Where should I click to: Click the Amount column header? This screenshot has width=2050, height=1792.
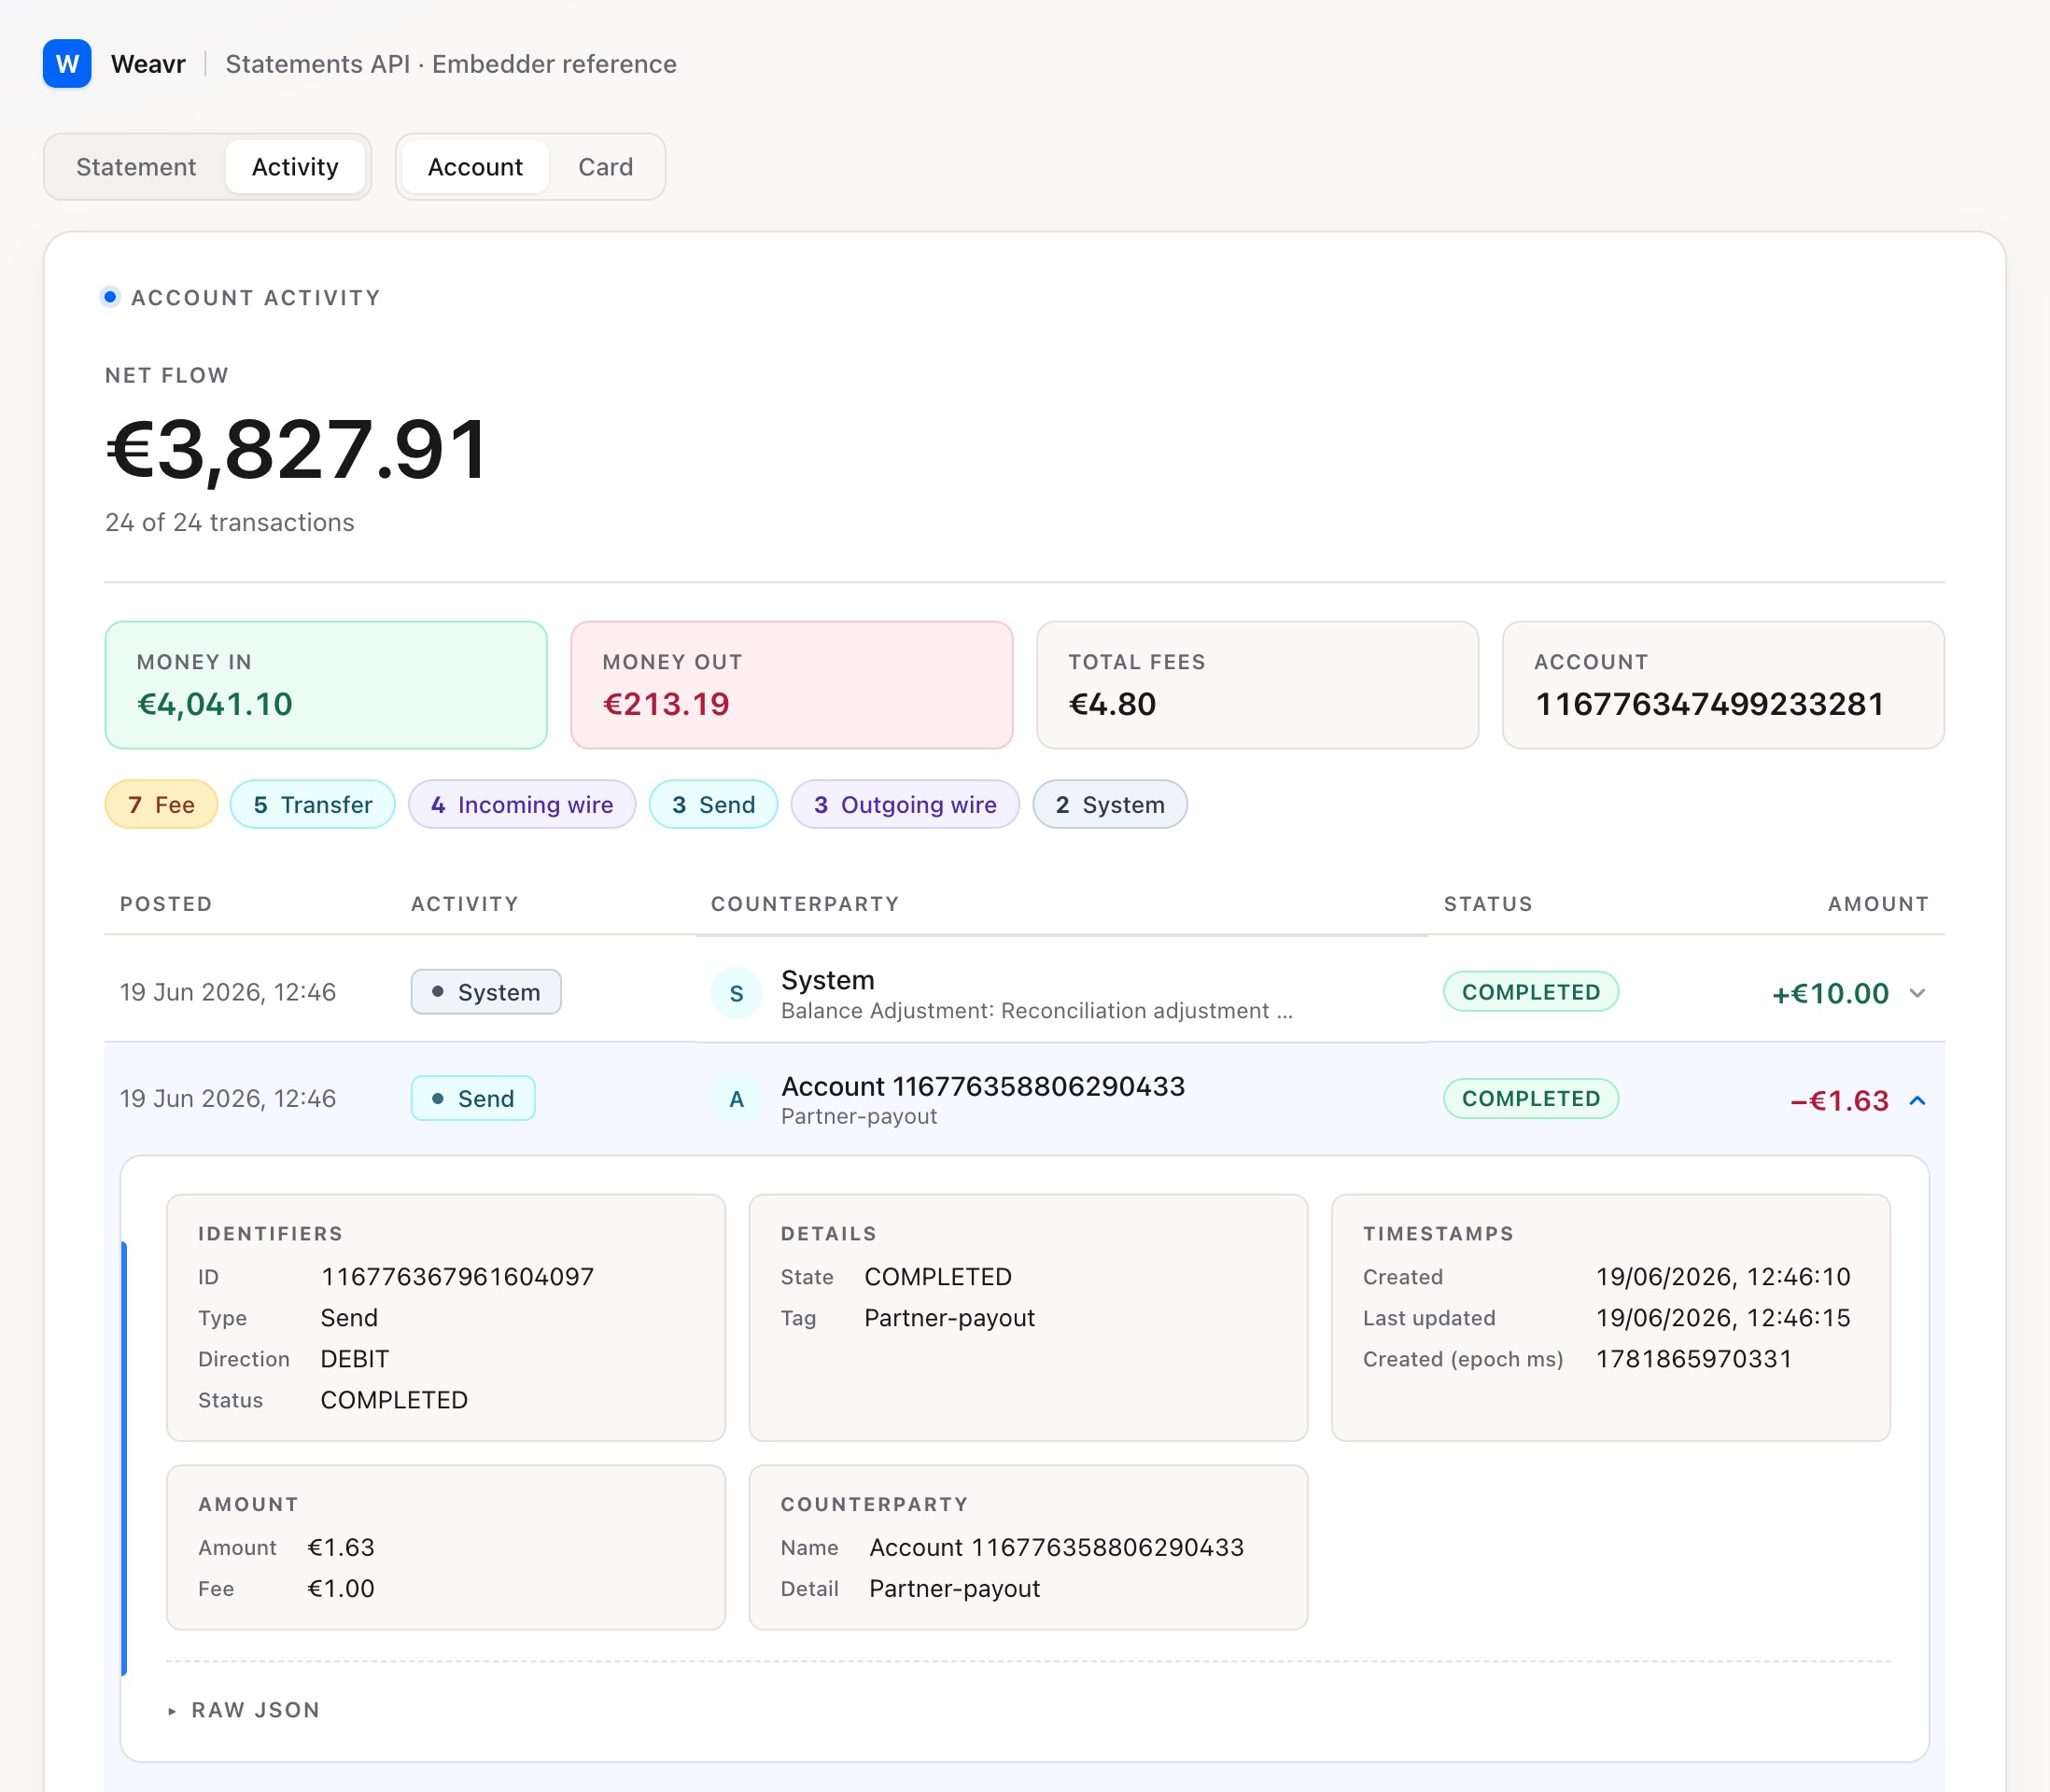coord(1878,904)
